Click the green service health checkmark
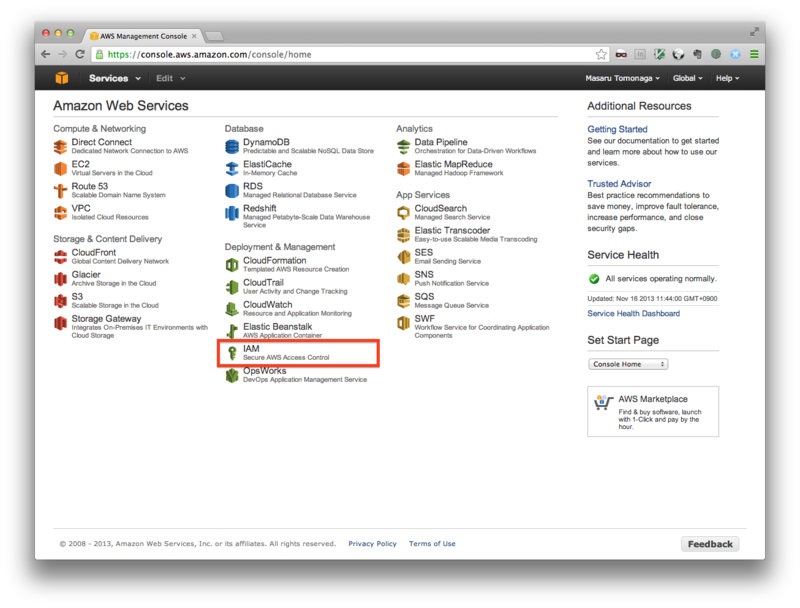 [x=594, y=279]
